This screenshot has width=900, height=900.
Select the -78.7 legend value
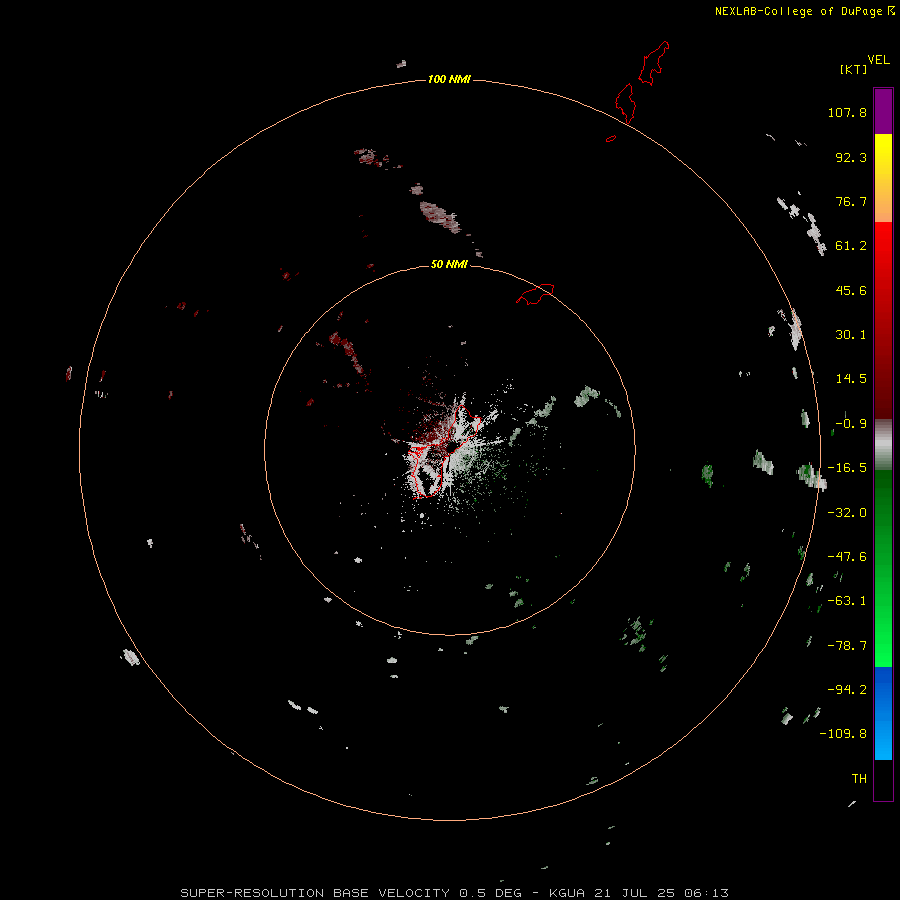(847, 646)
